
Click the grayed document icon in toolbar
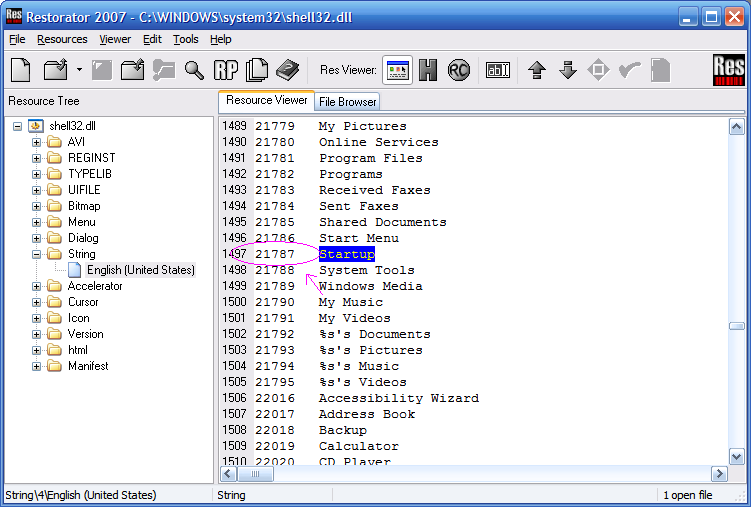660,70
